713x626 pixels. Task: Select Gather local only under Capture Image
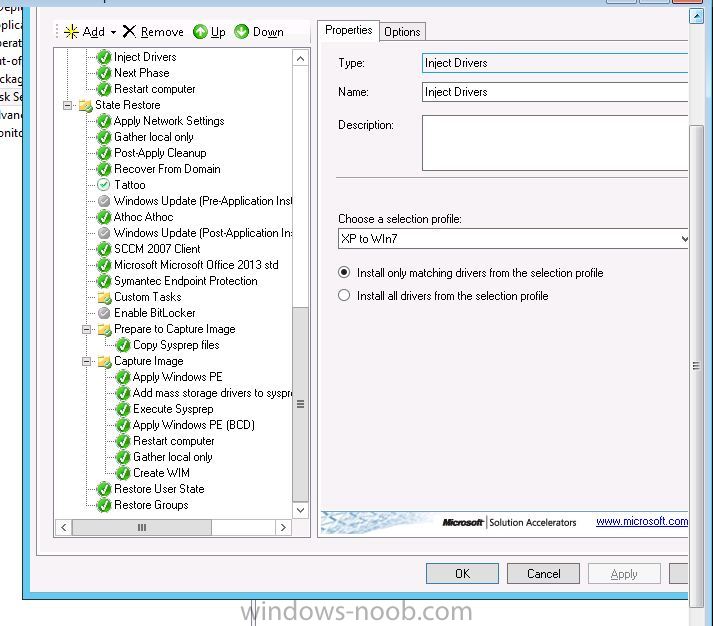[173, 457]
